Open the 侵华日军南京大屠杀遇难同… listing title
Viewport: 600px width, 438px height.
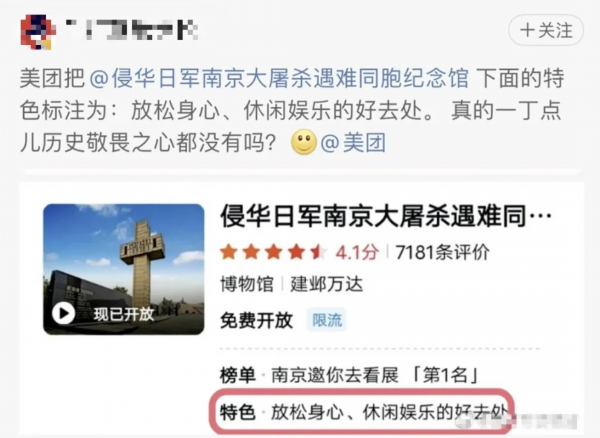coord(386,217)
